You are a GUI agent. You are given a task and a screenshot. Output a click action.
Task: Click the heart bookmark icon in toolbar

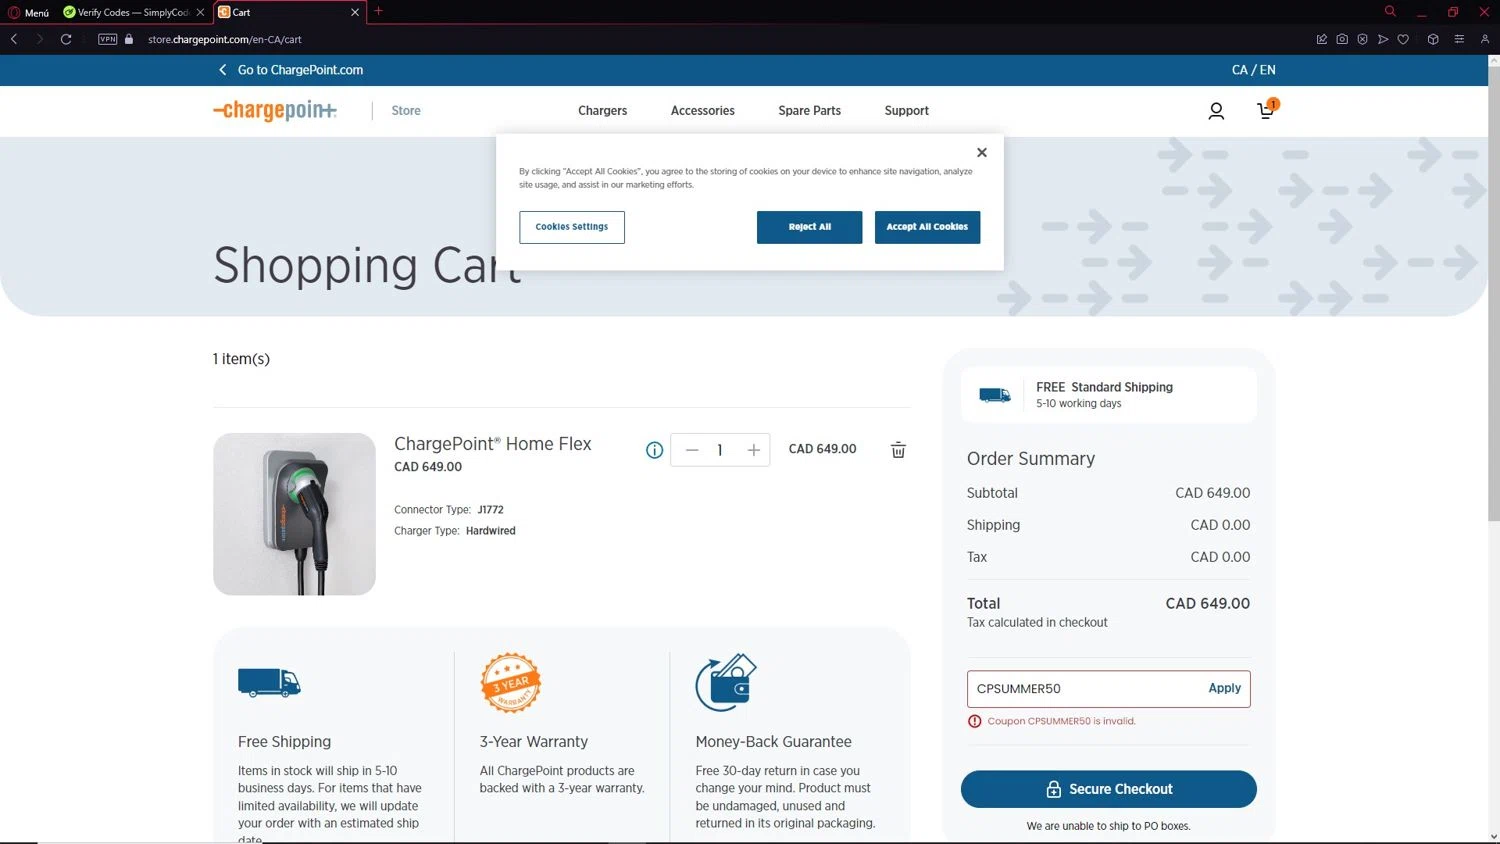1403,39
